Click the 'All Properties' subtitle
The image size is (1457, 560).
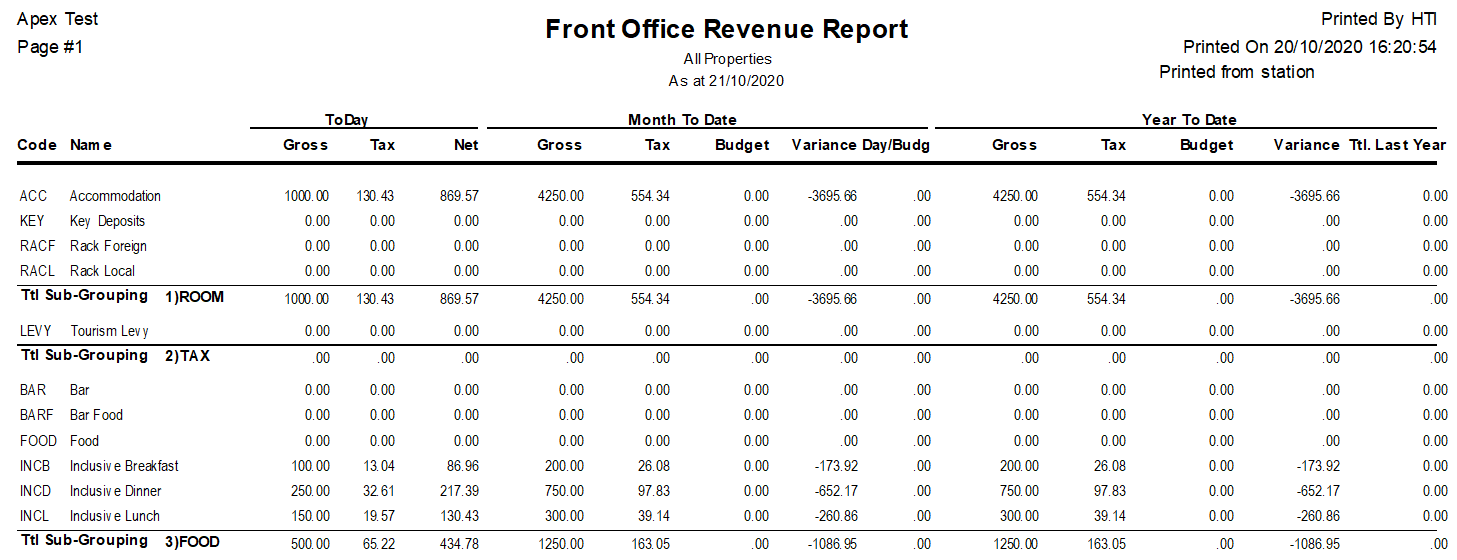(727, 59)
